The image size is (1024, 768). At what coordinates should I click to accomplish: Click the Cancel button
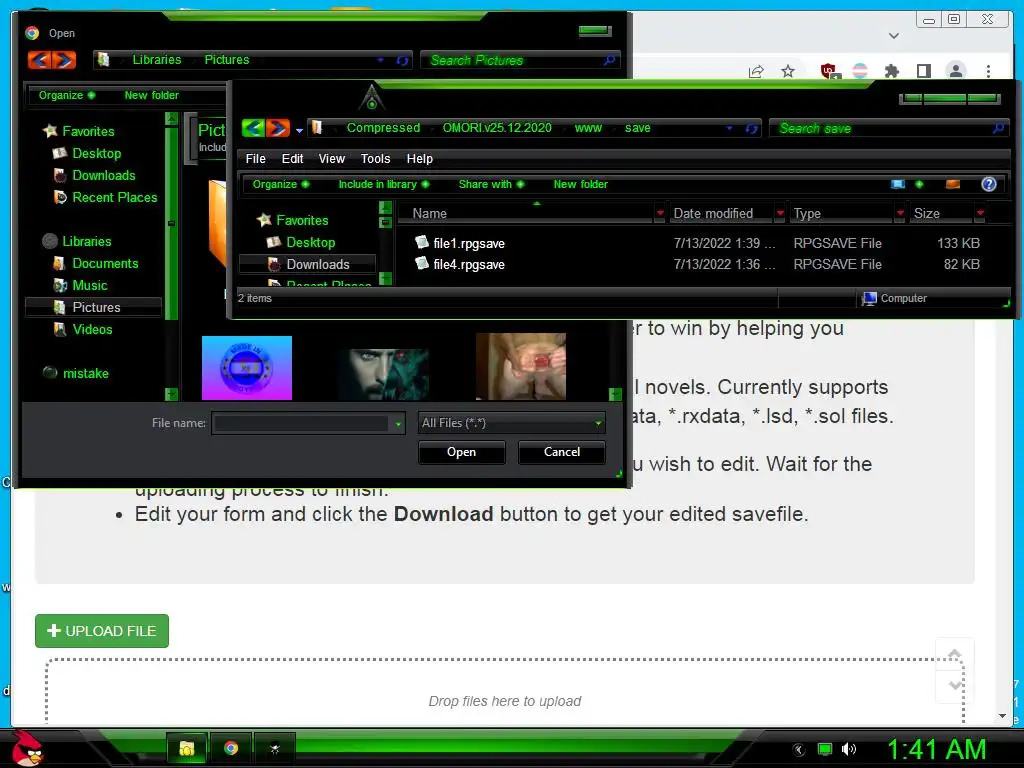coord(562,452)
